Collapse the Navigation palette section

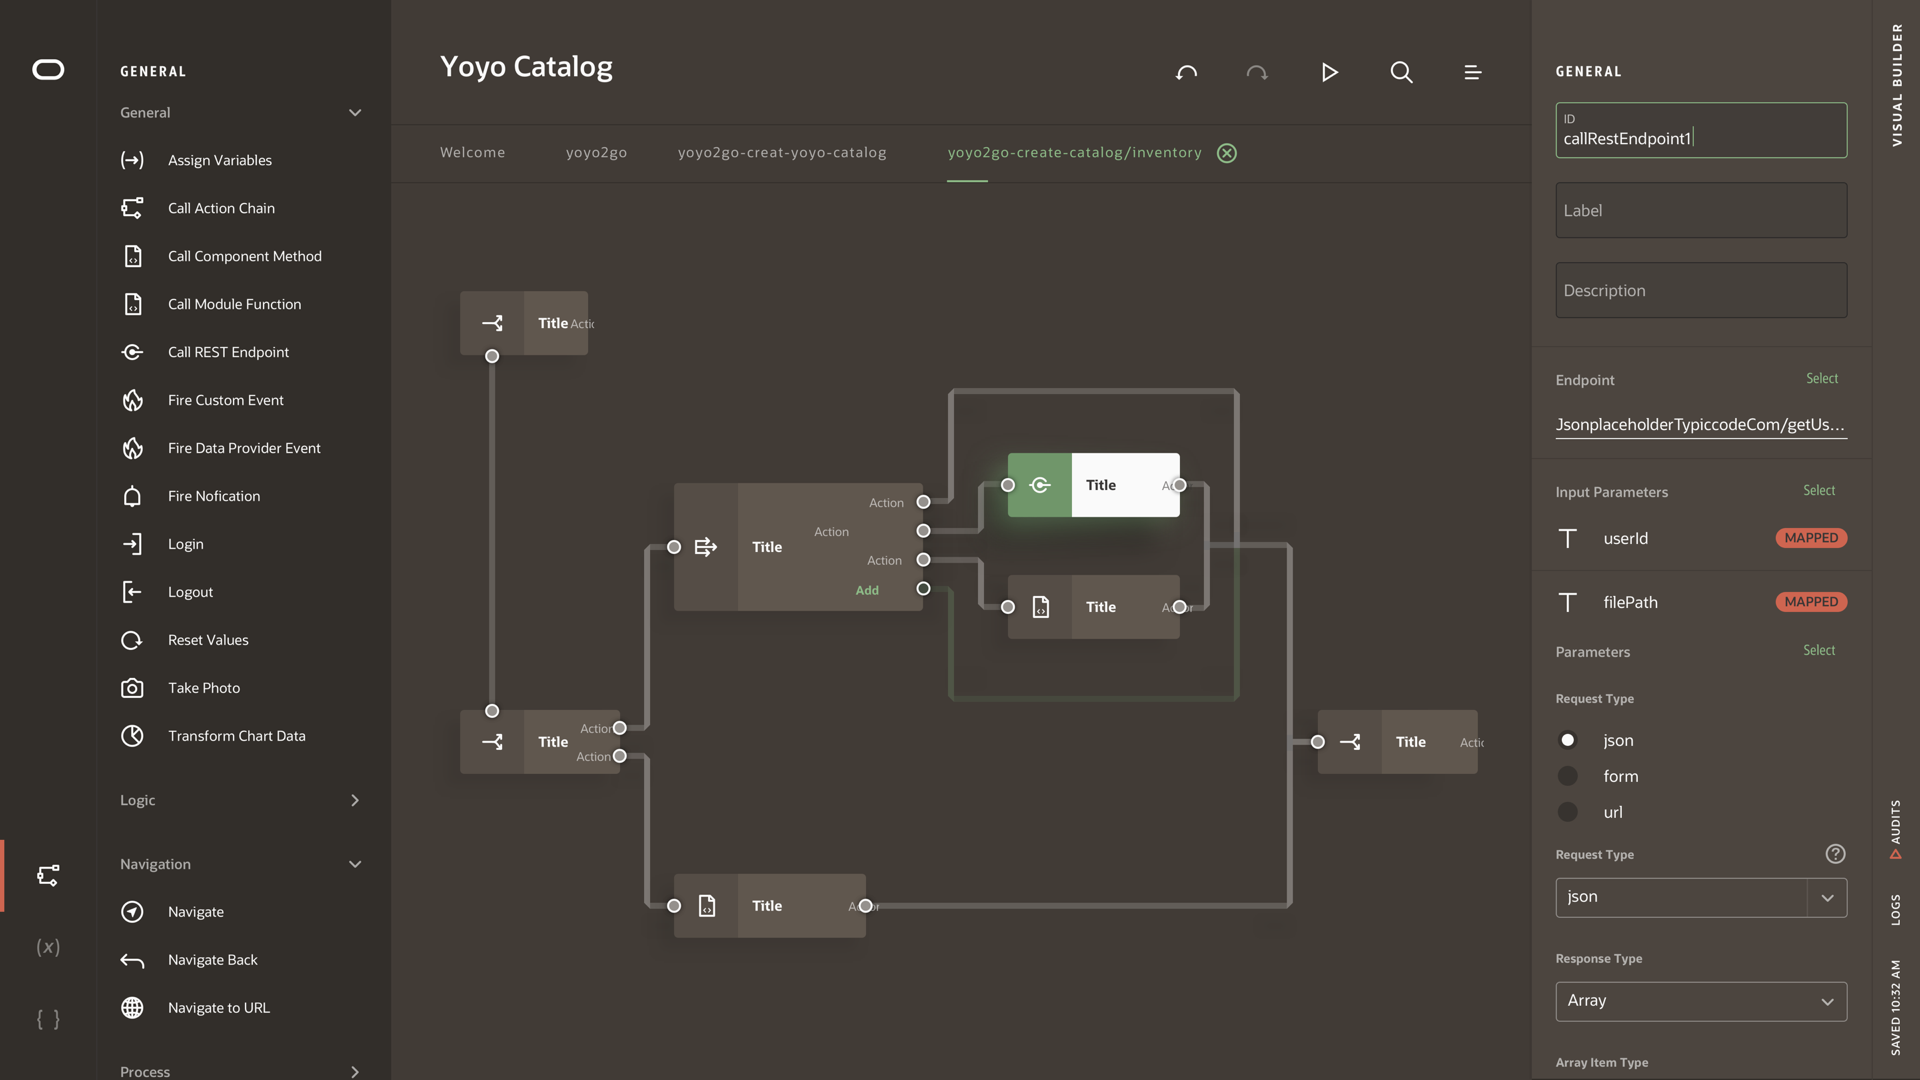click(x=355, y=864)
